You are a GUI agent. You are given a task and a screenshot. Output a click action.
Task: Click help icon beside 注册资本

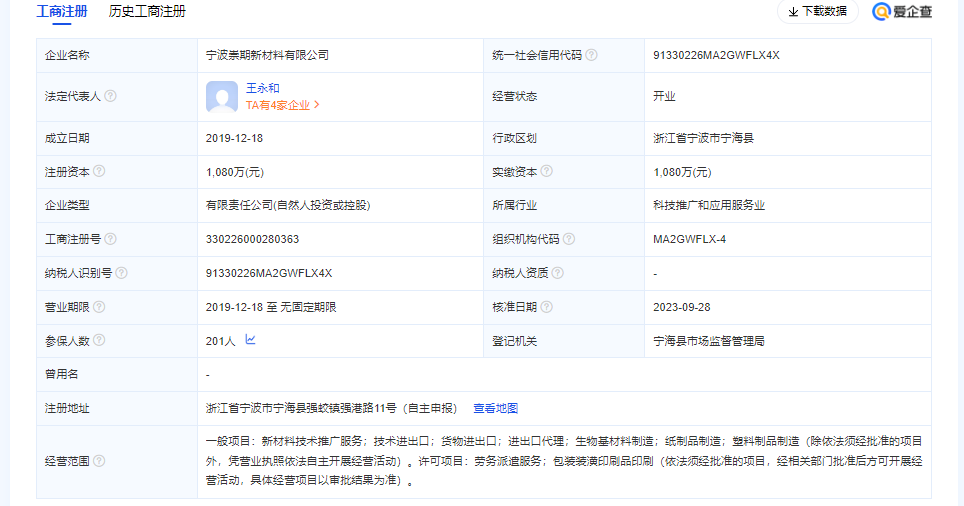tap(99, 171)
